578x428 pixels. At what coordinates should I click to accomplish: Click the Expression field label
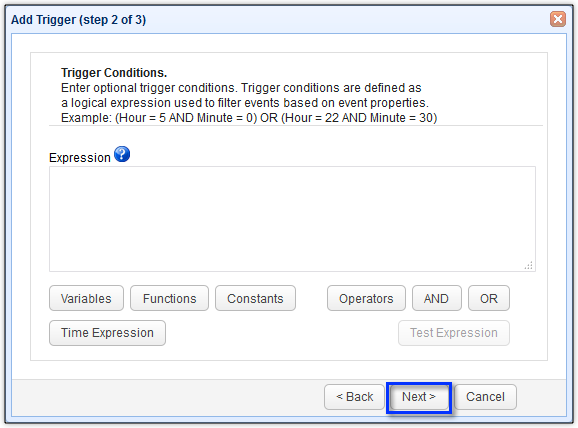point(80,158)
